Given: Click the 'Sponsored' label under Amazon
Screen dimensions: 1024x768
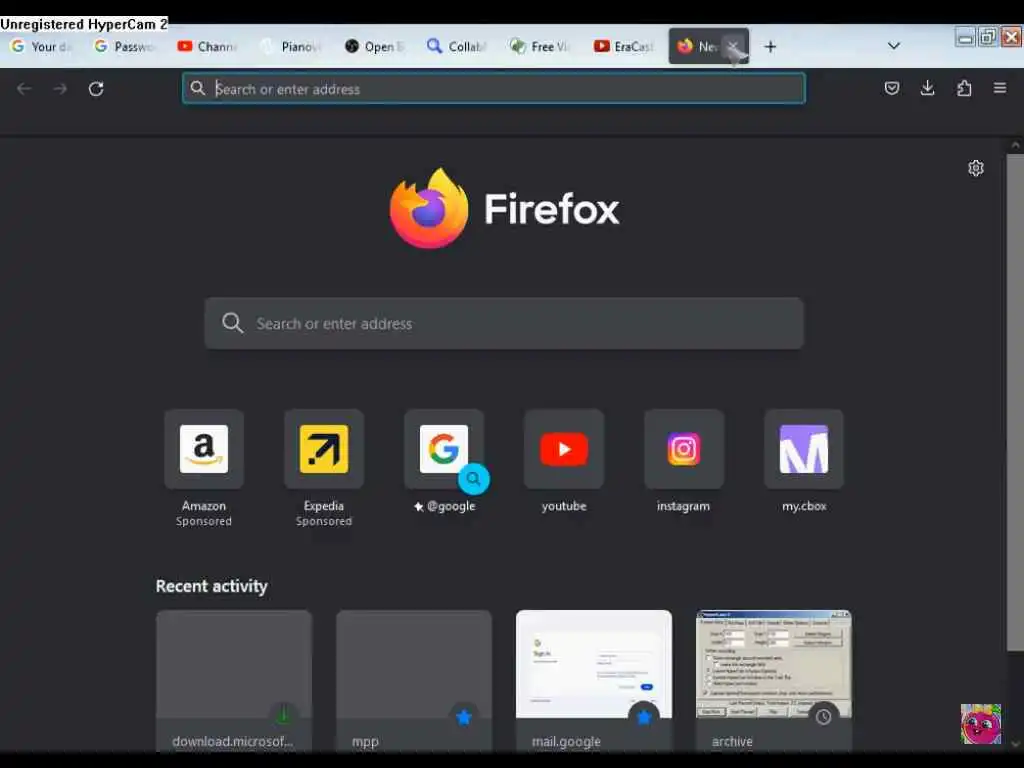Looking at the screenshot, I should pos(204,521).
